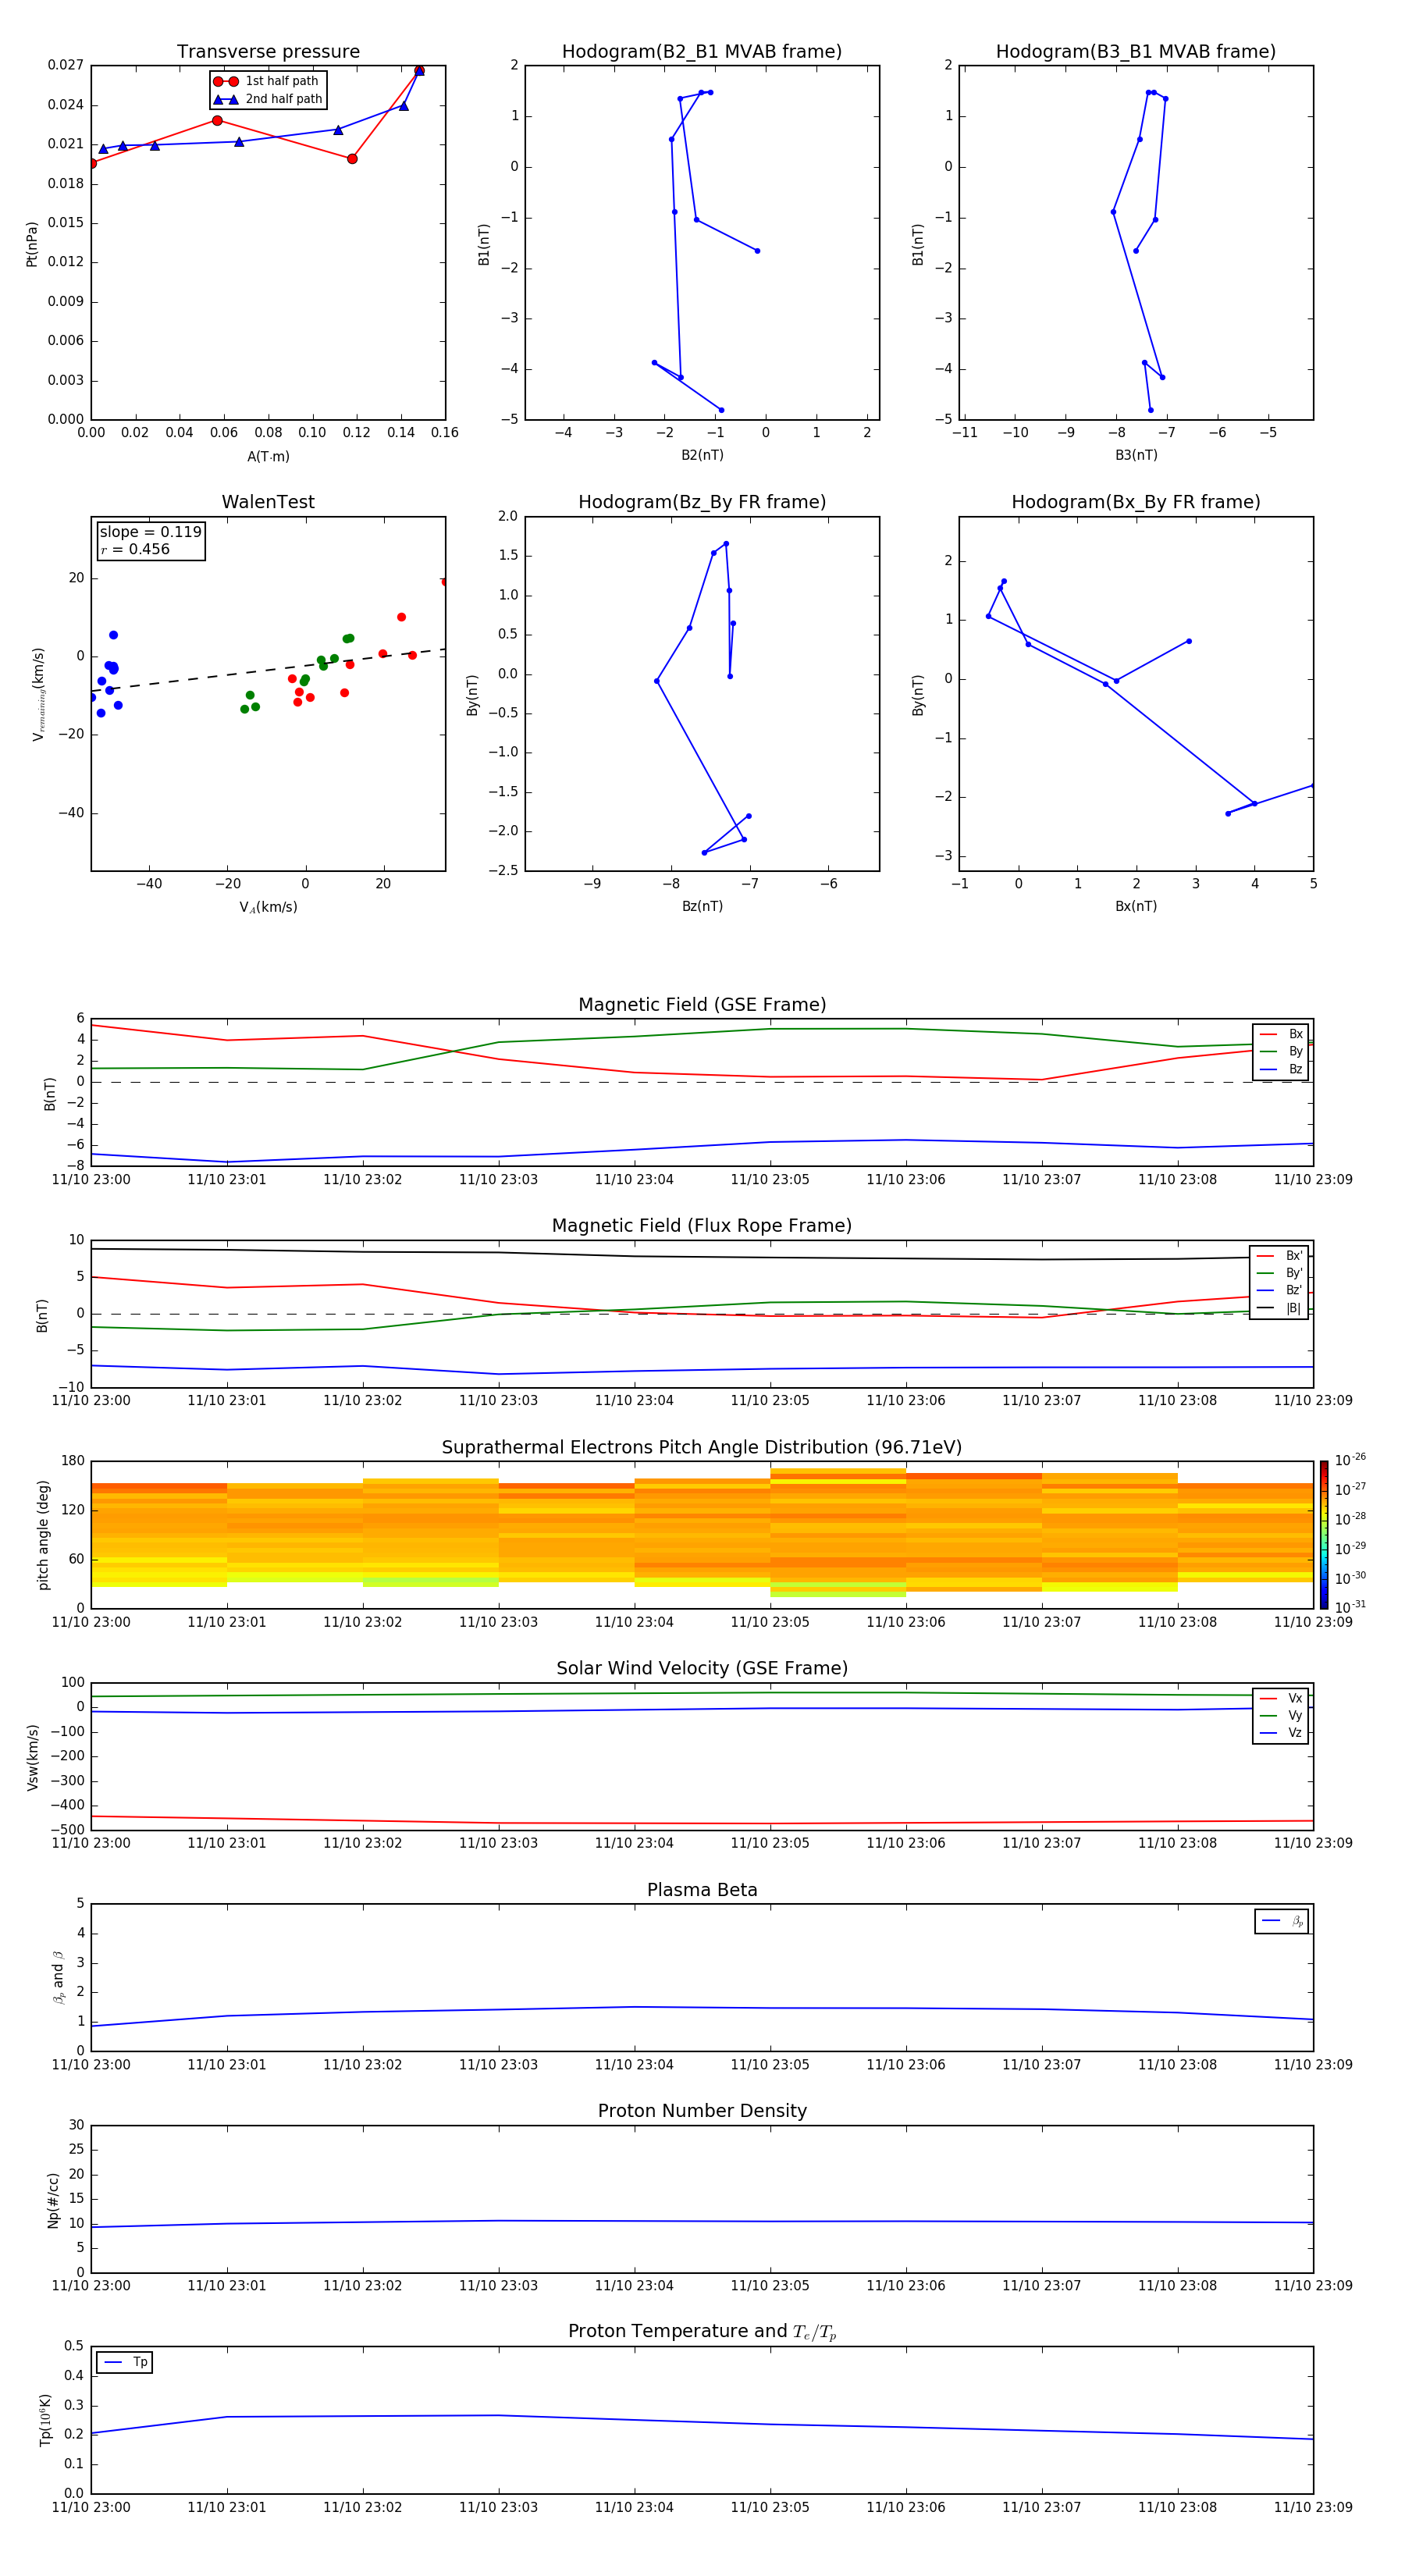1405x2576 pixels.
Task: Click the "Bx(nT)" x-axis label
Action: (x=1136, y=906)
